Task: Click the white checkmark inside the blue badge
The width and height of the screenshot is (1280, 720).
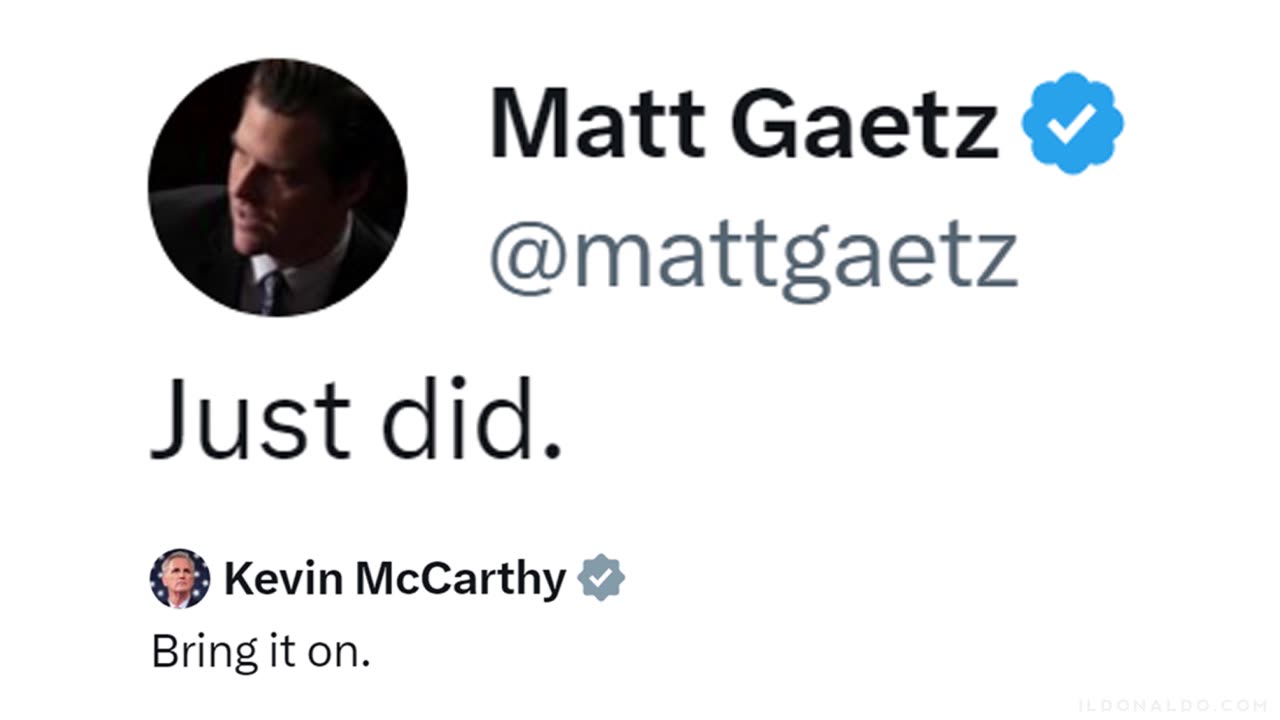Action: point(1072,123)
